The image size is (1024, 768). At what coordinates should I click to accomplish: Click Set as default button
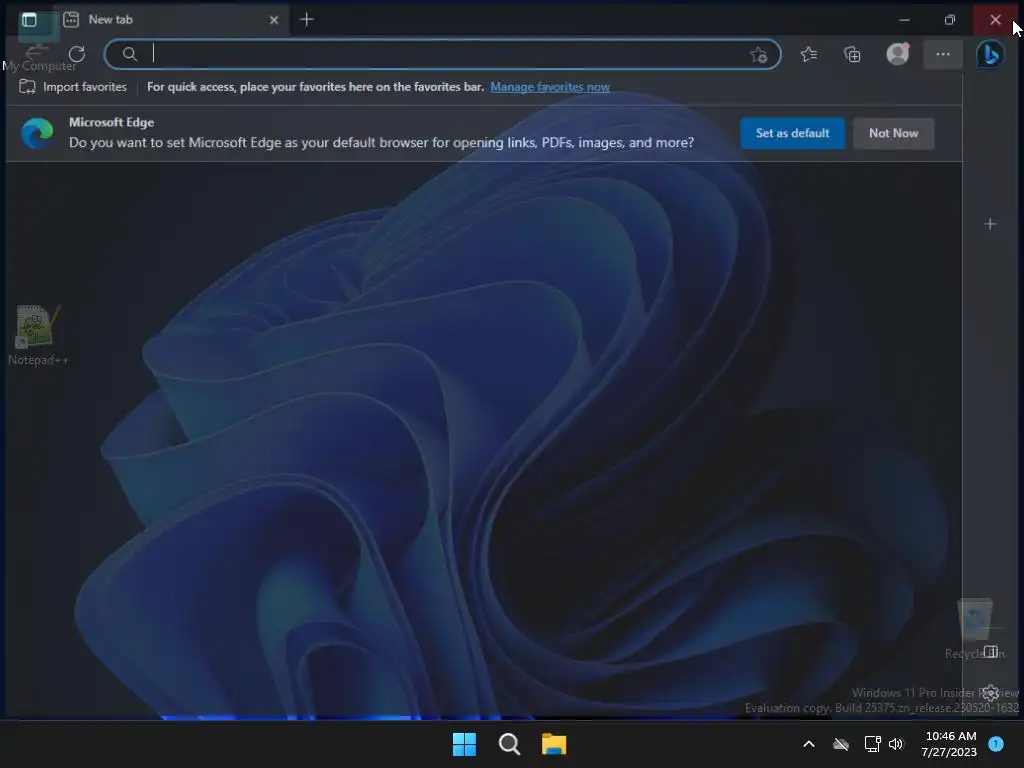click(x=793, y=133)
